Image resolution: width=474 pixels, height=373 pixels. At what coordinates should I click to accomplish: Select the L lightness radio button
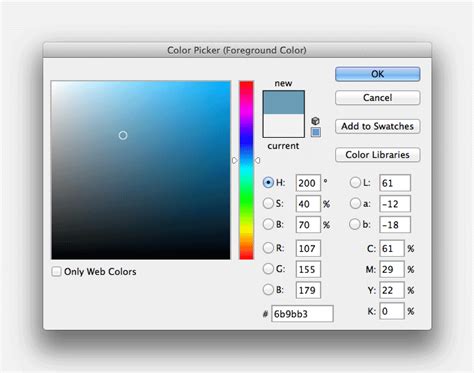pos(355,182)
